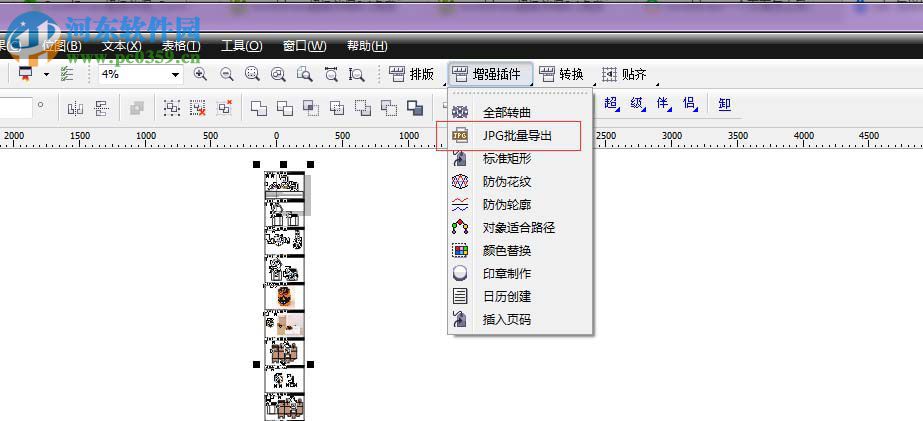Click the options checklist icon
Image resolution: width=923 pixels, height=421 pixels.
(67, 74)
